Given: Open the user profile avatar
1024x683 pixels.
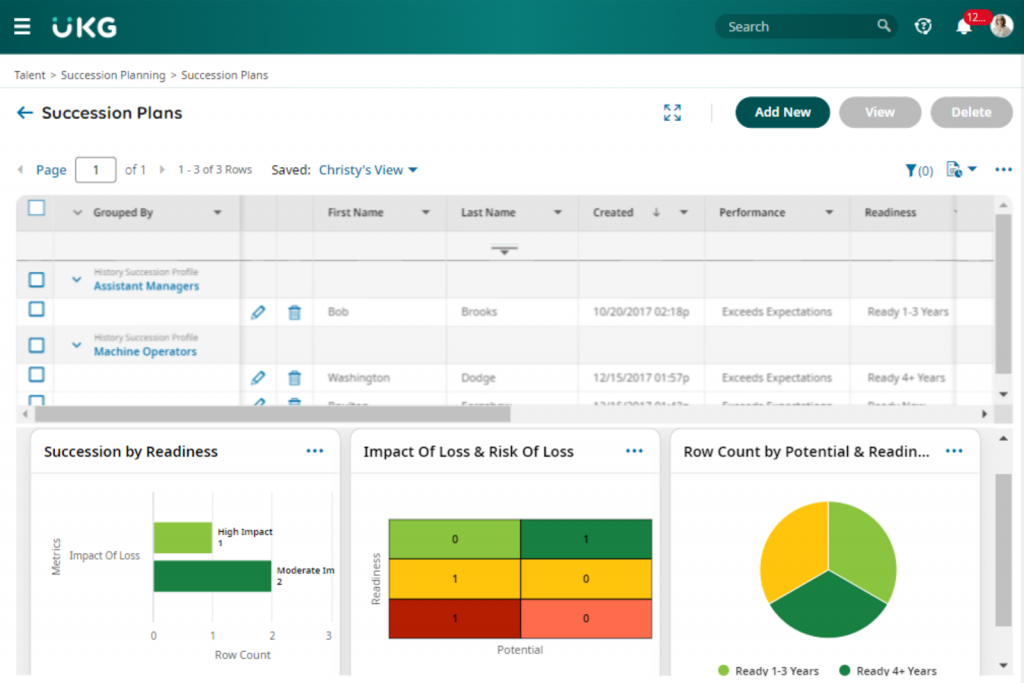Looking at the screenshot, I should tap(1002, 26).
